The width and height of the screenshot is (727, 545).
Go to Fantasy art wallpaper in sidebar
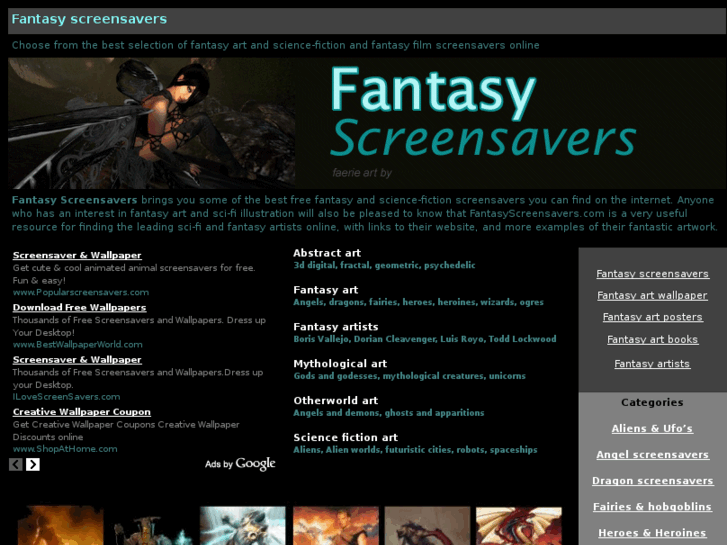tap(652, 295)
